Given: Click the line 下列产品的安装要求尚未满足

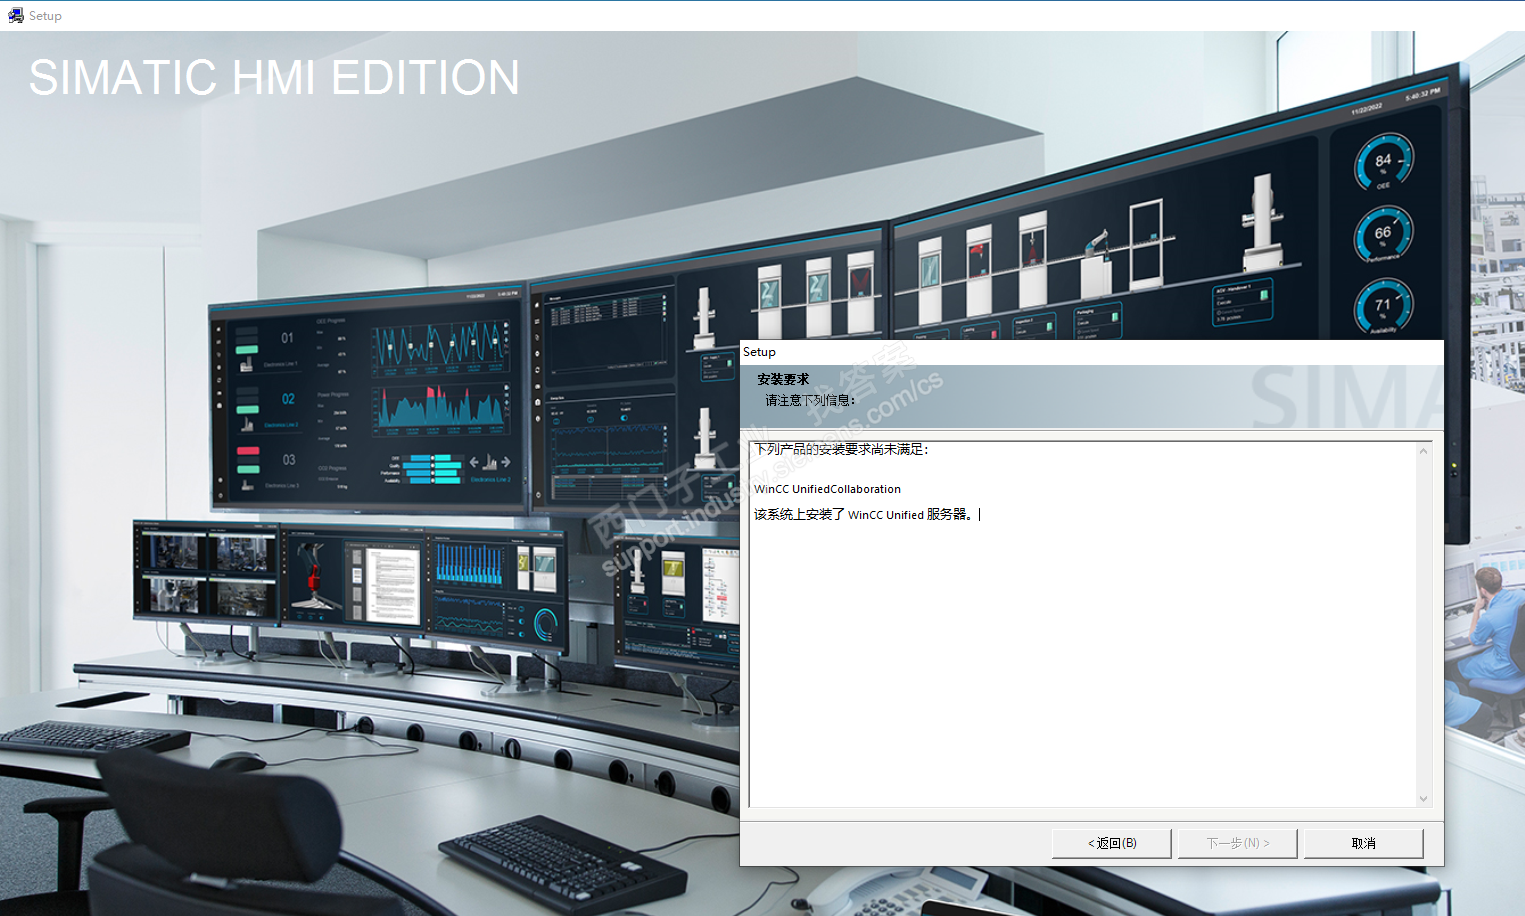Looking at the screenshot, I should click(x=841, y=449).
